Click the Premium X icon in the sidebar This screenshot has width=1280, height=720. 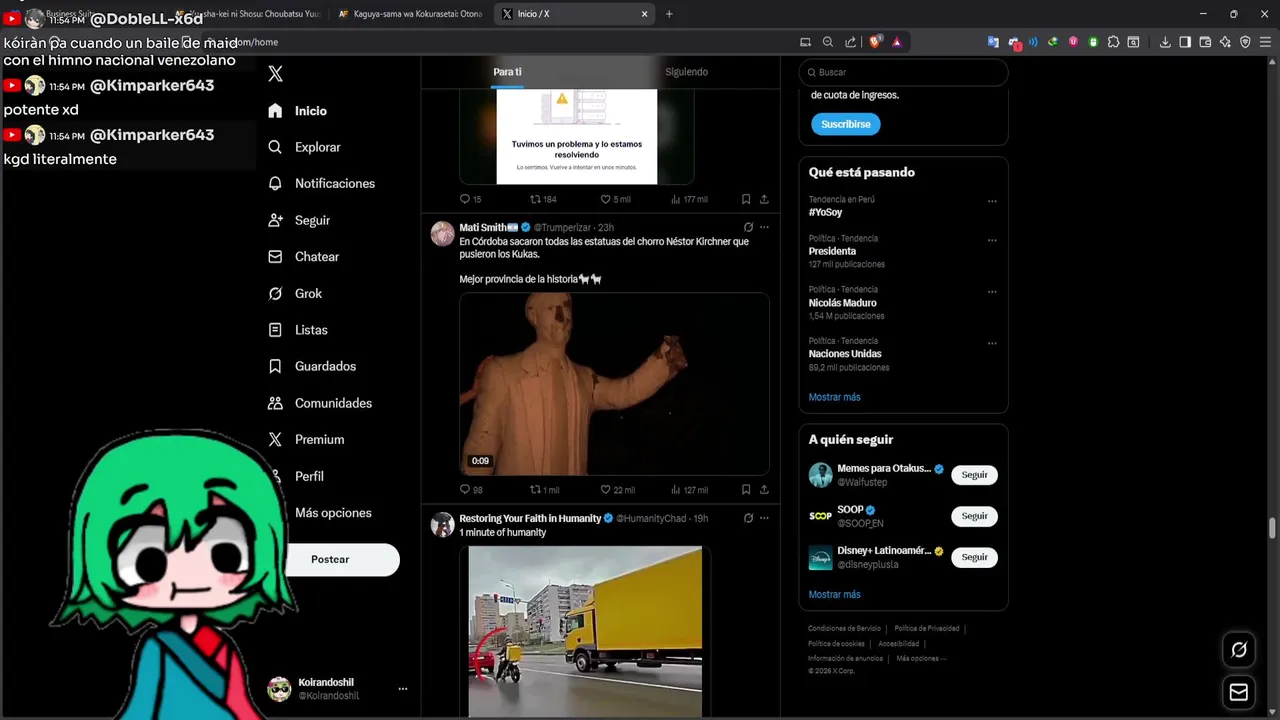click(x=275, y=440)
